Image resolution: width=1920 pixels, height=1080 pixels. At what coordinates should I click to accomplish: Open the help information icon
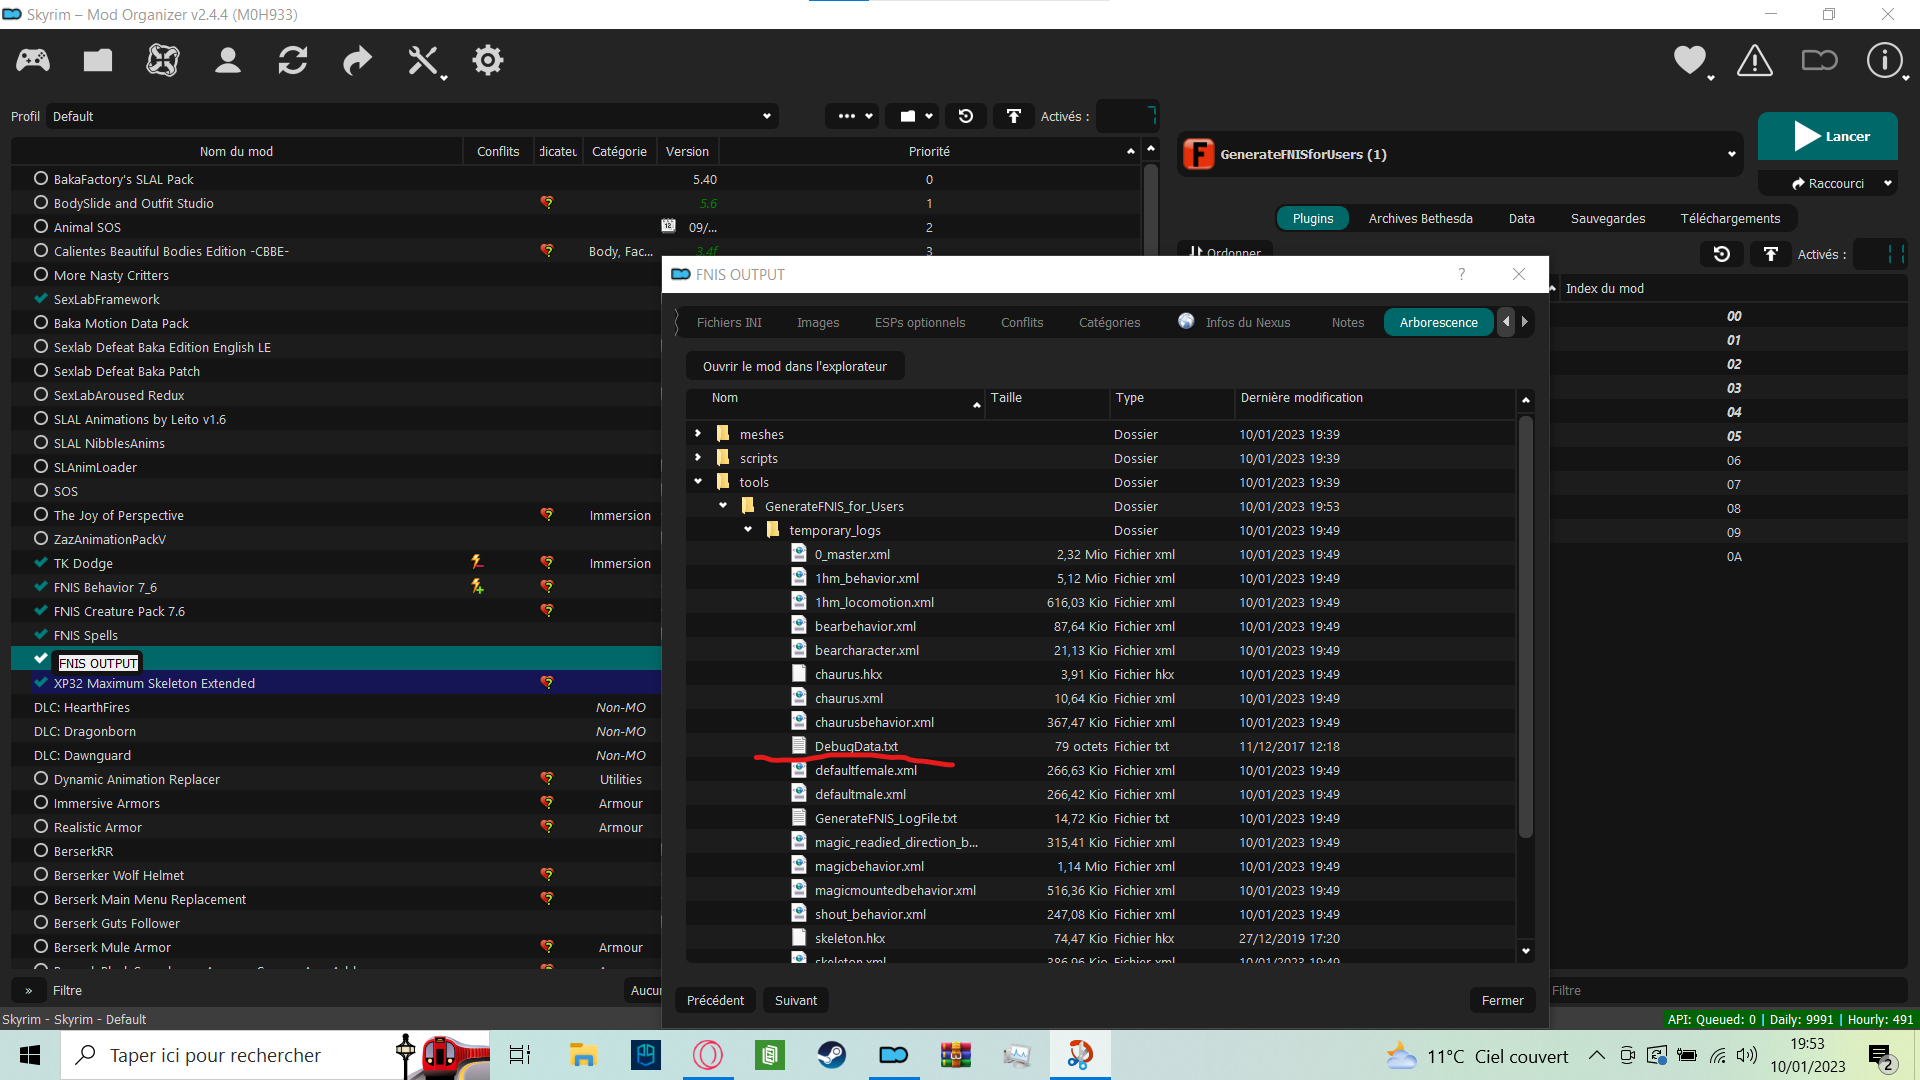[x=1885, y=61]
